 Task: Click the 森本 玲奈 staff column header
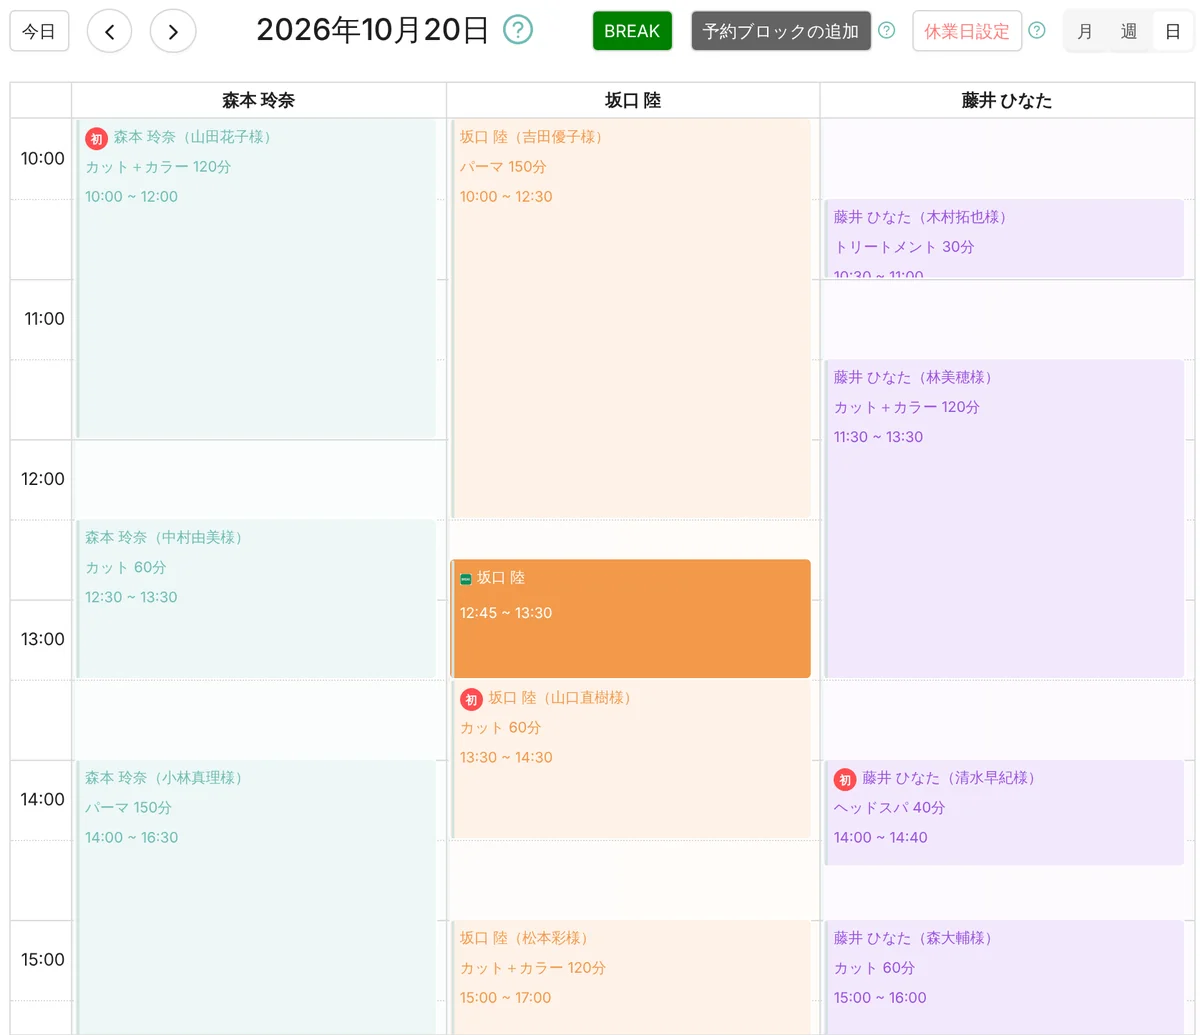coord(258,100)
